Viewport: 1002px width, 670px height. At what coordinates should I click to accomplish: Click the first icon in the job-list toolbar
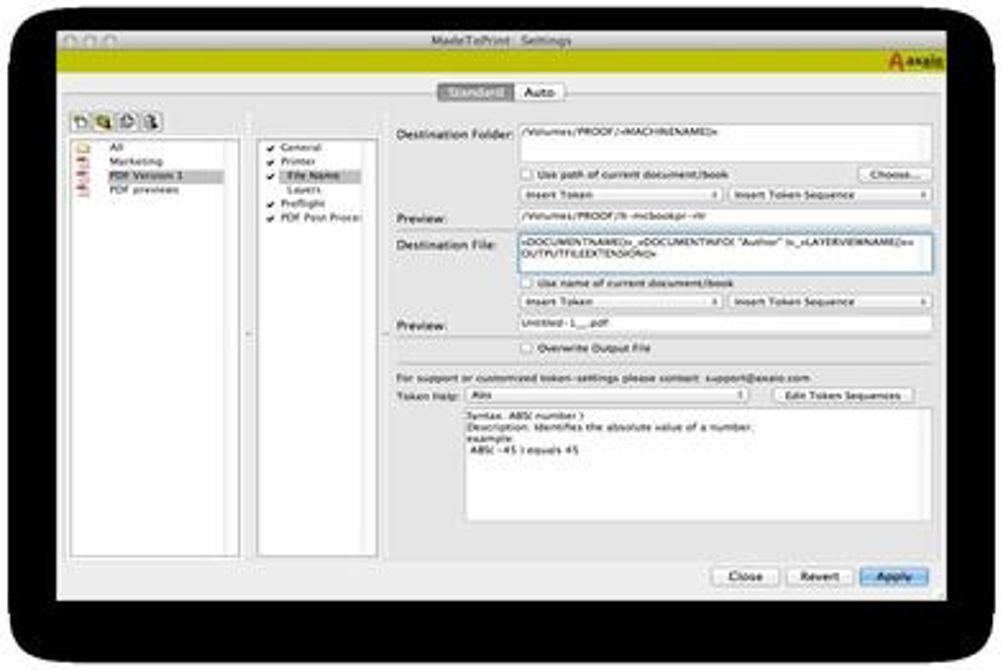(x=81, y=121)
